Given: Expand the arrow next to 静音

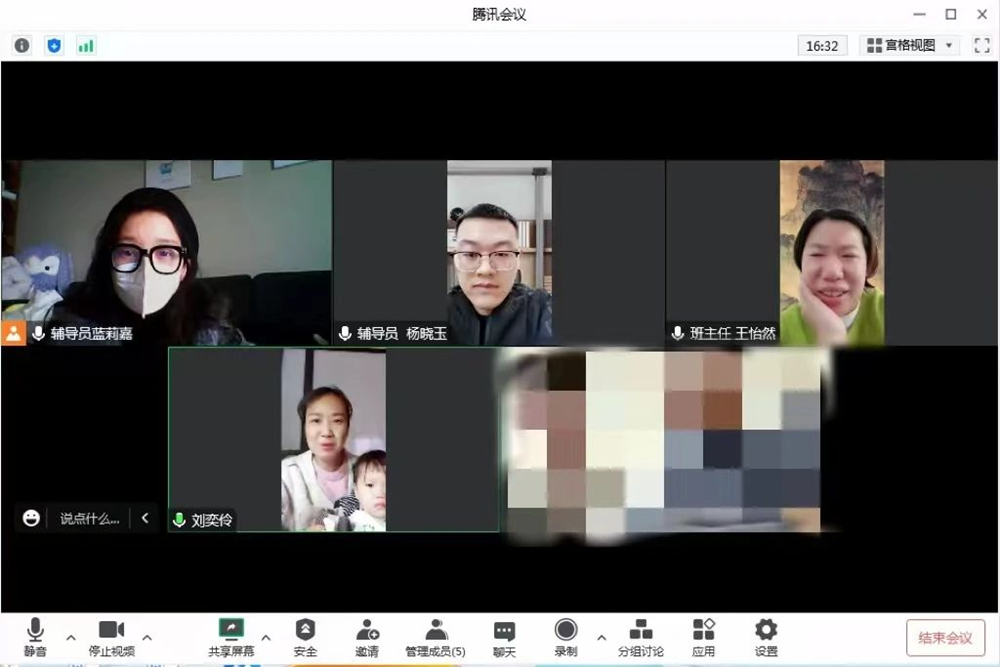Looking at the screenshot, I should click(x=71, y=637).
